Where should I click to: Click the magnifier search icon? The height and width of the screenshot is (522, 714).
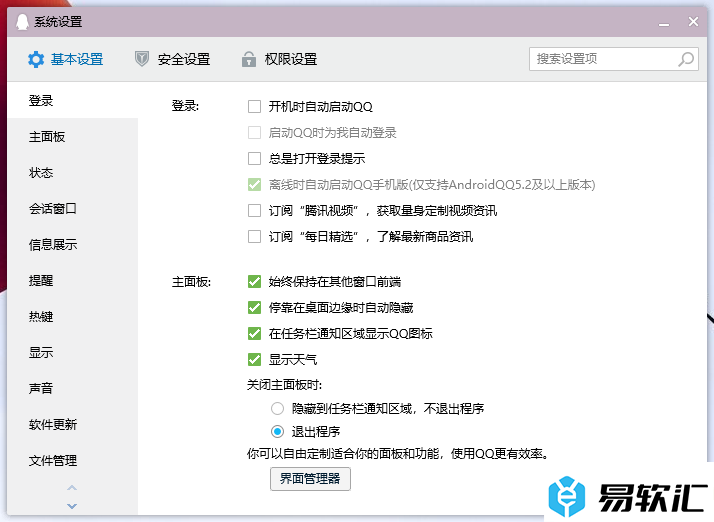point(686,59)
